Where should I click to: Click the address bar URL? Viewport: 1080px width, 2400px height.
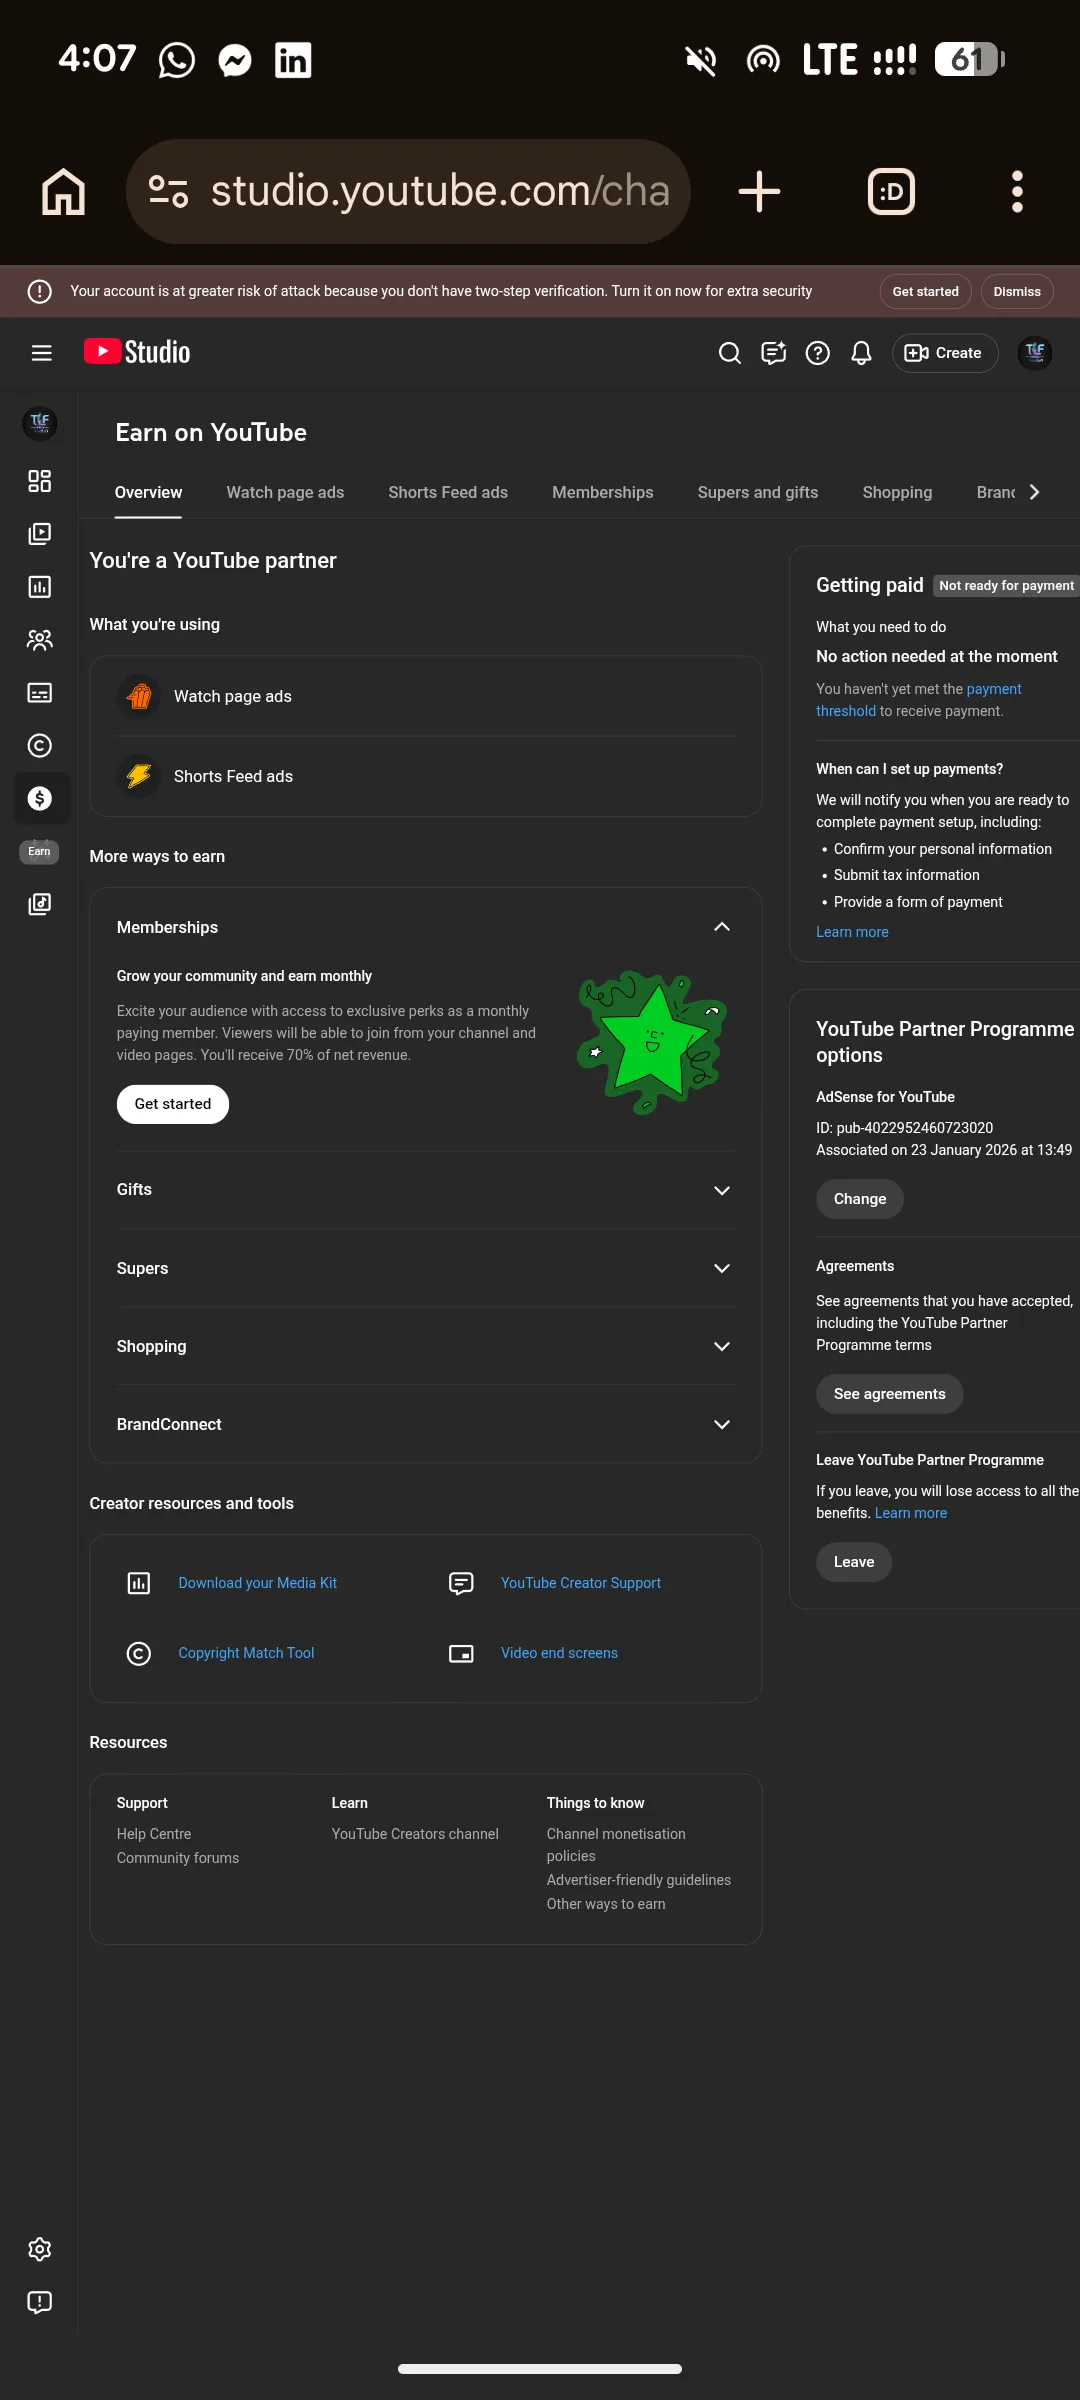[440, 191]
